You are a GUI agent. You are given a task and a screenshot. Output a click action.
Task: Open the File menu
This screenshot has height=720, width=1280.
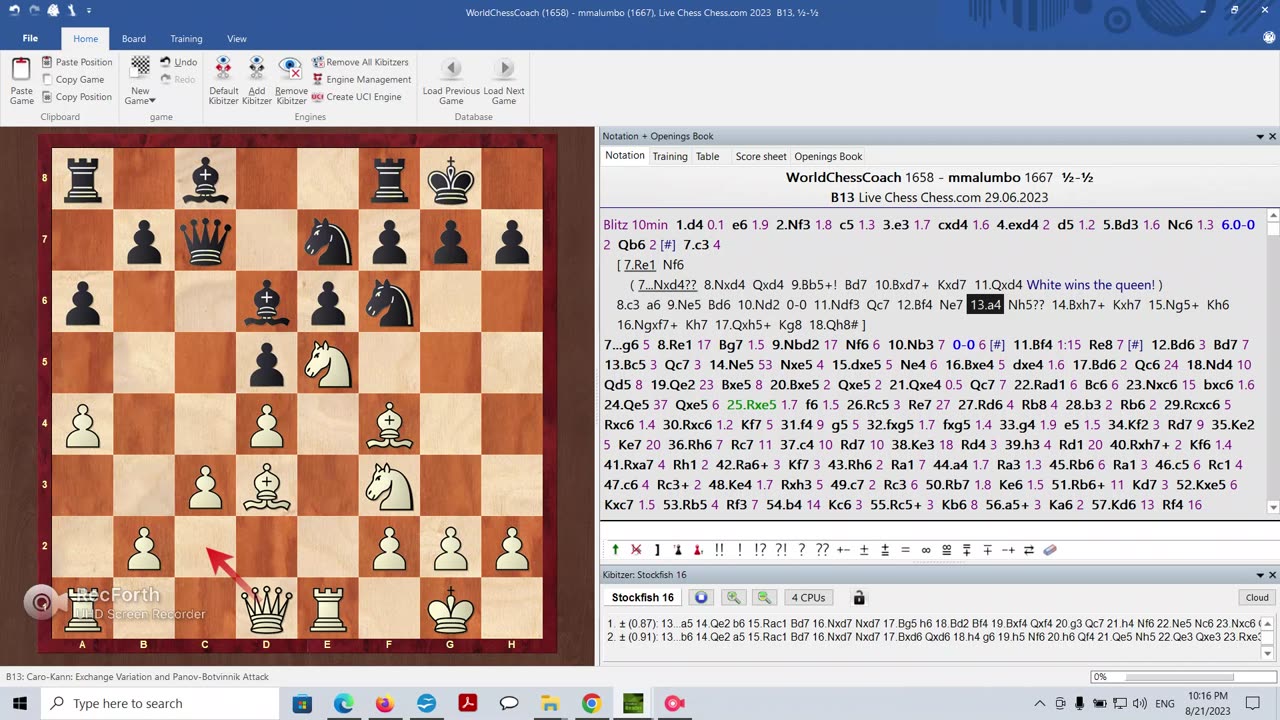[30, 39]
